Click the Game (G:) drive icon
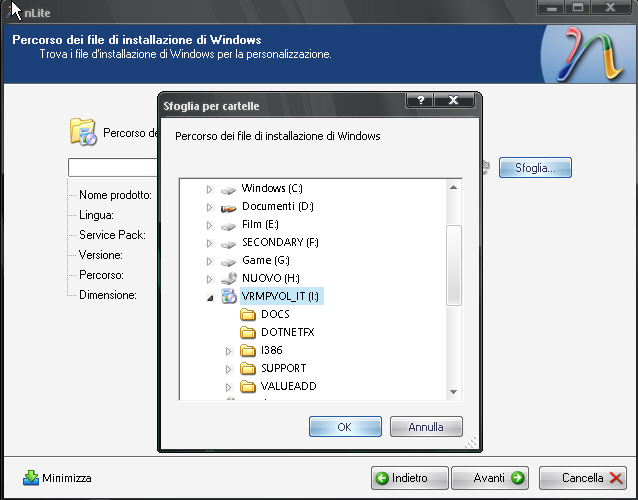Image resolution: width=638 pixels, height=500 pixels. 228,262
